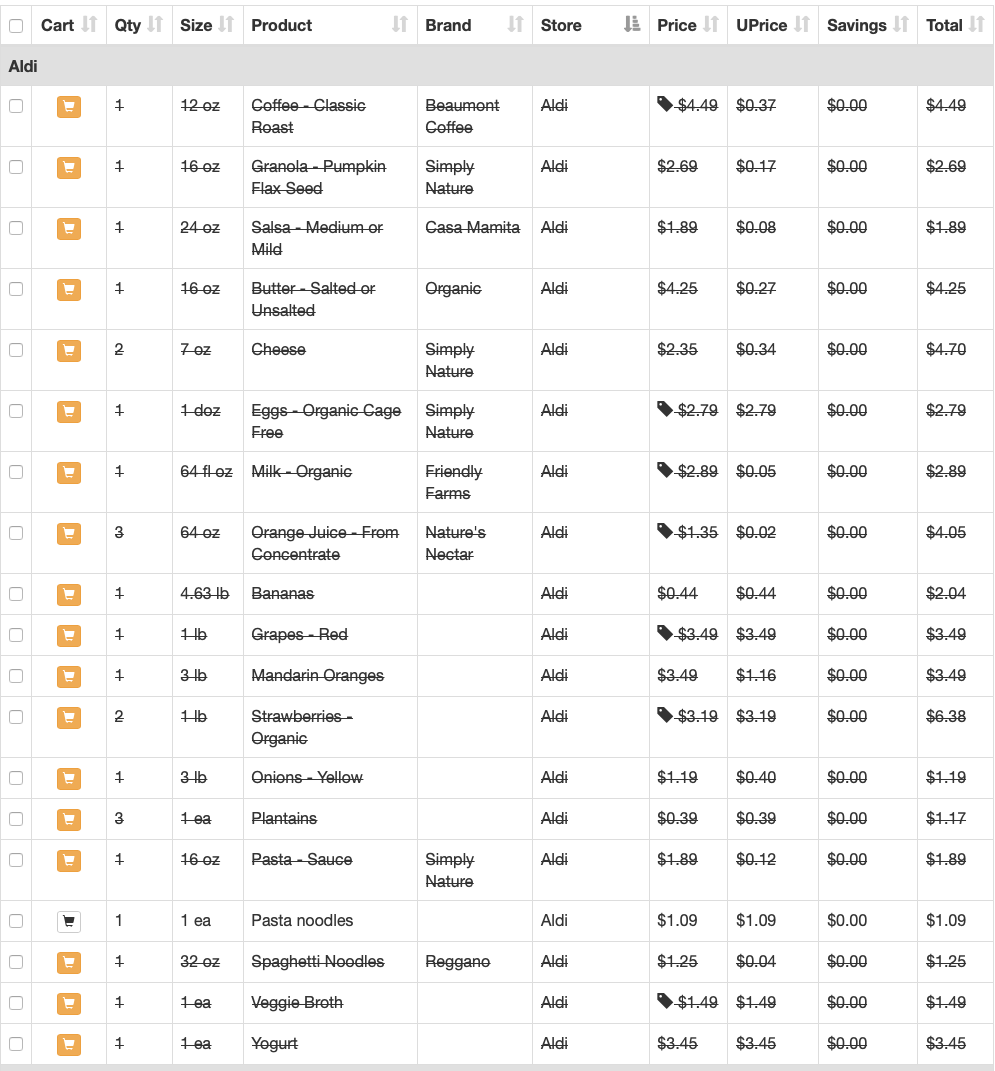The height and width of the screenshot is (1071, 995).
Task: Click the Casa Mamita brand cell
Action: (475, 238)
